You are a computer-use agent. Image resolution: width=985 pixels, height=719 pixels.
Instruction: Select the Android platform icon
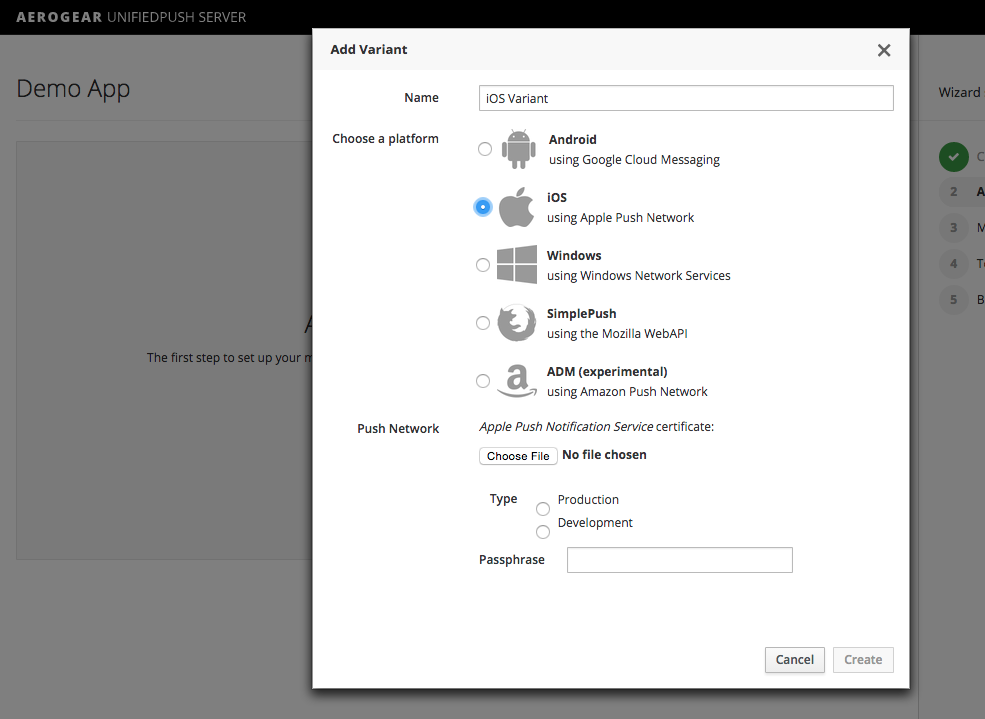517,148
